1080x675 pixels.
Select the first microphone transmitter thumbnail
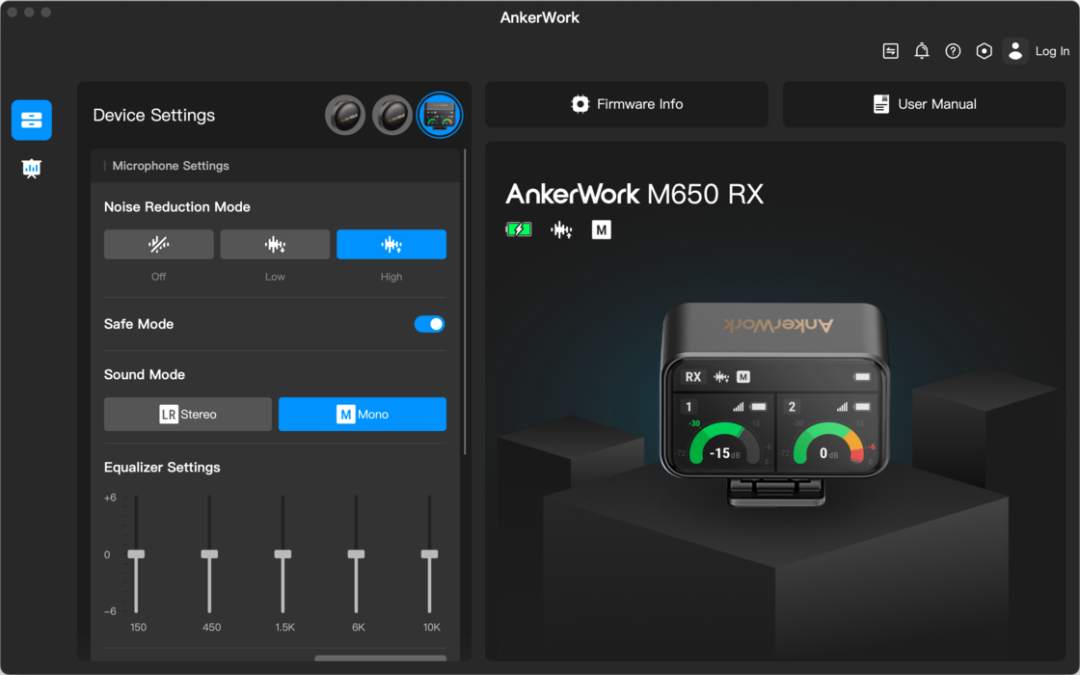point(345,115)
